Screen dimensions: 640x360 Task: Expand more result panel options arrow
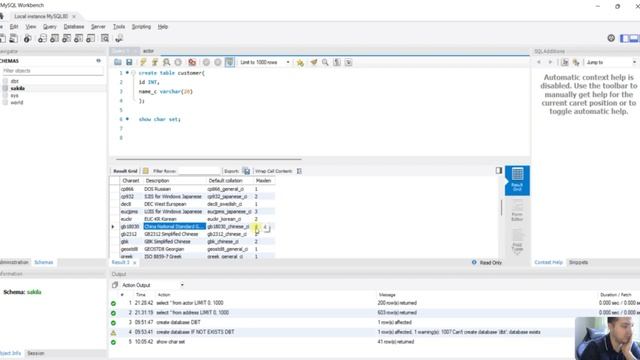click(517, 252)
